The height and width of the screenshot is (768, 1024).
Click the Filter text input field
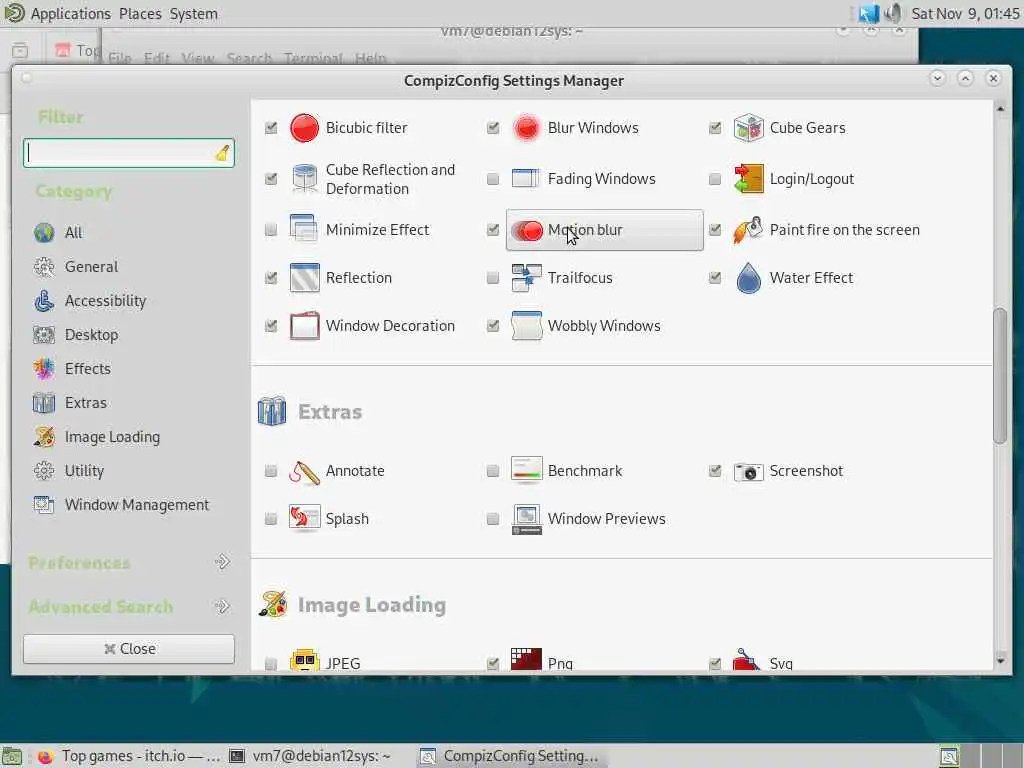tap(129, 153)
